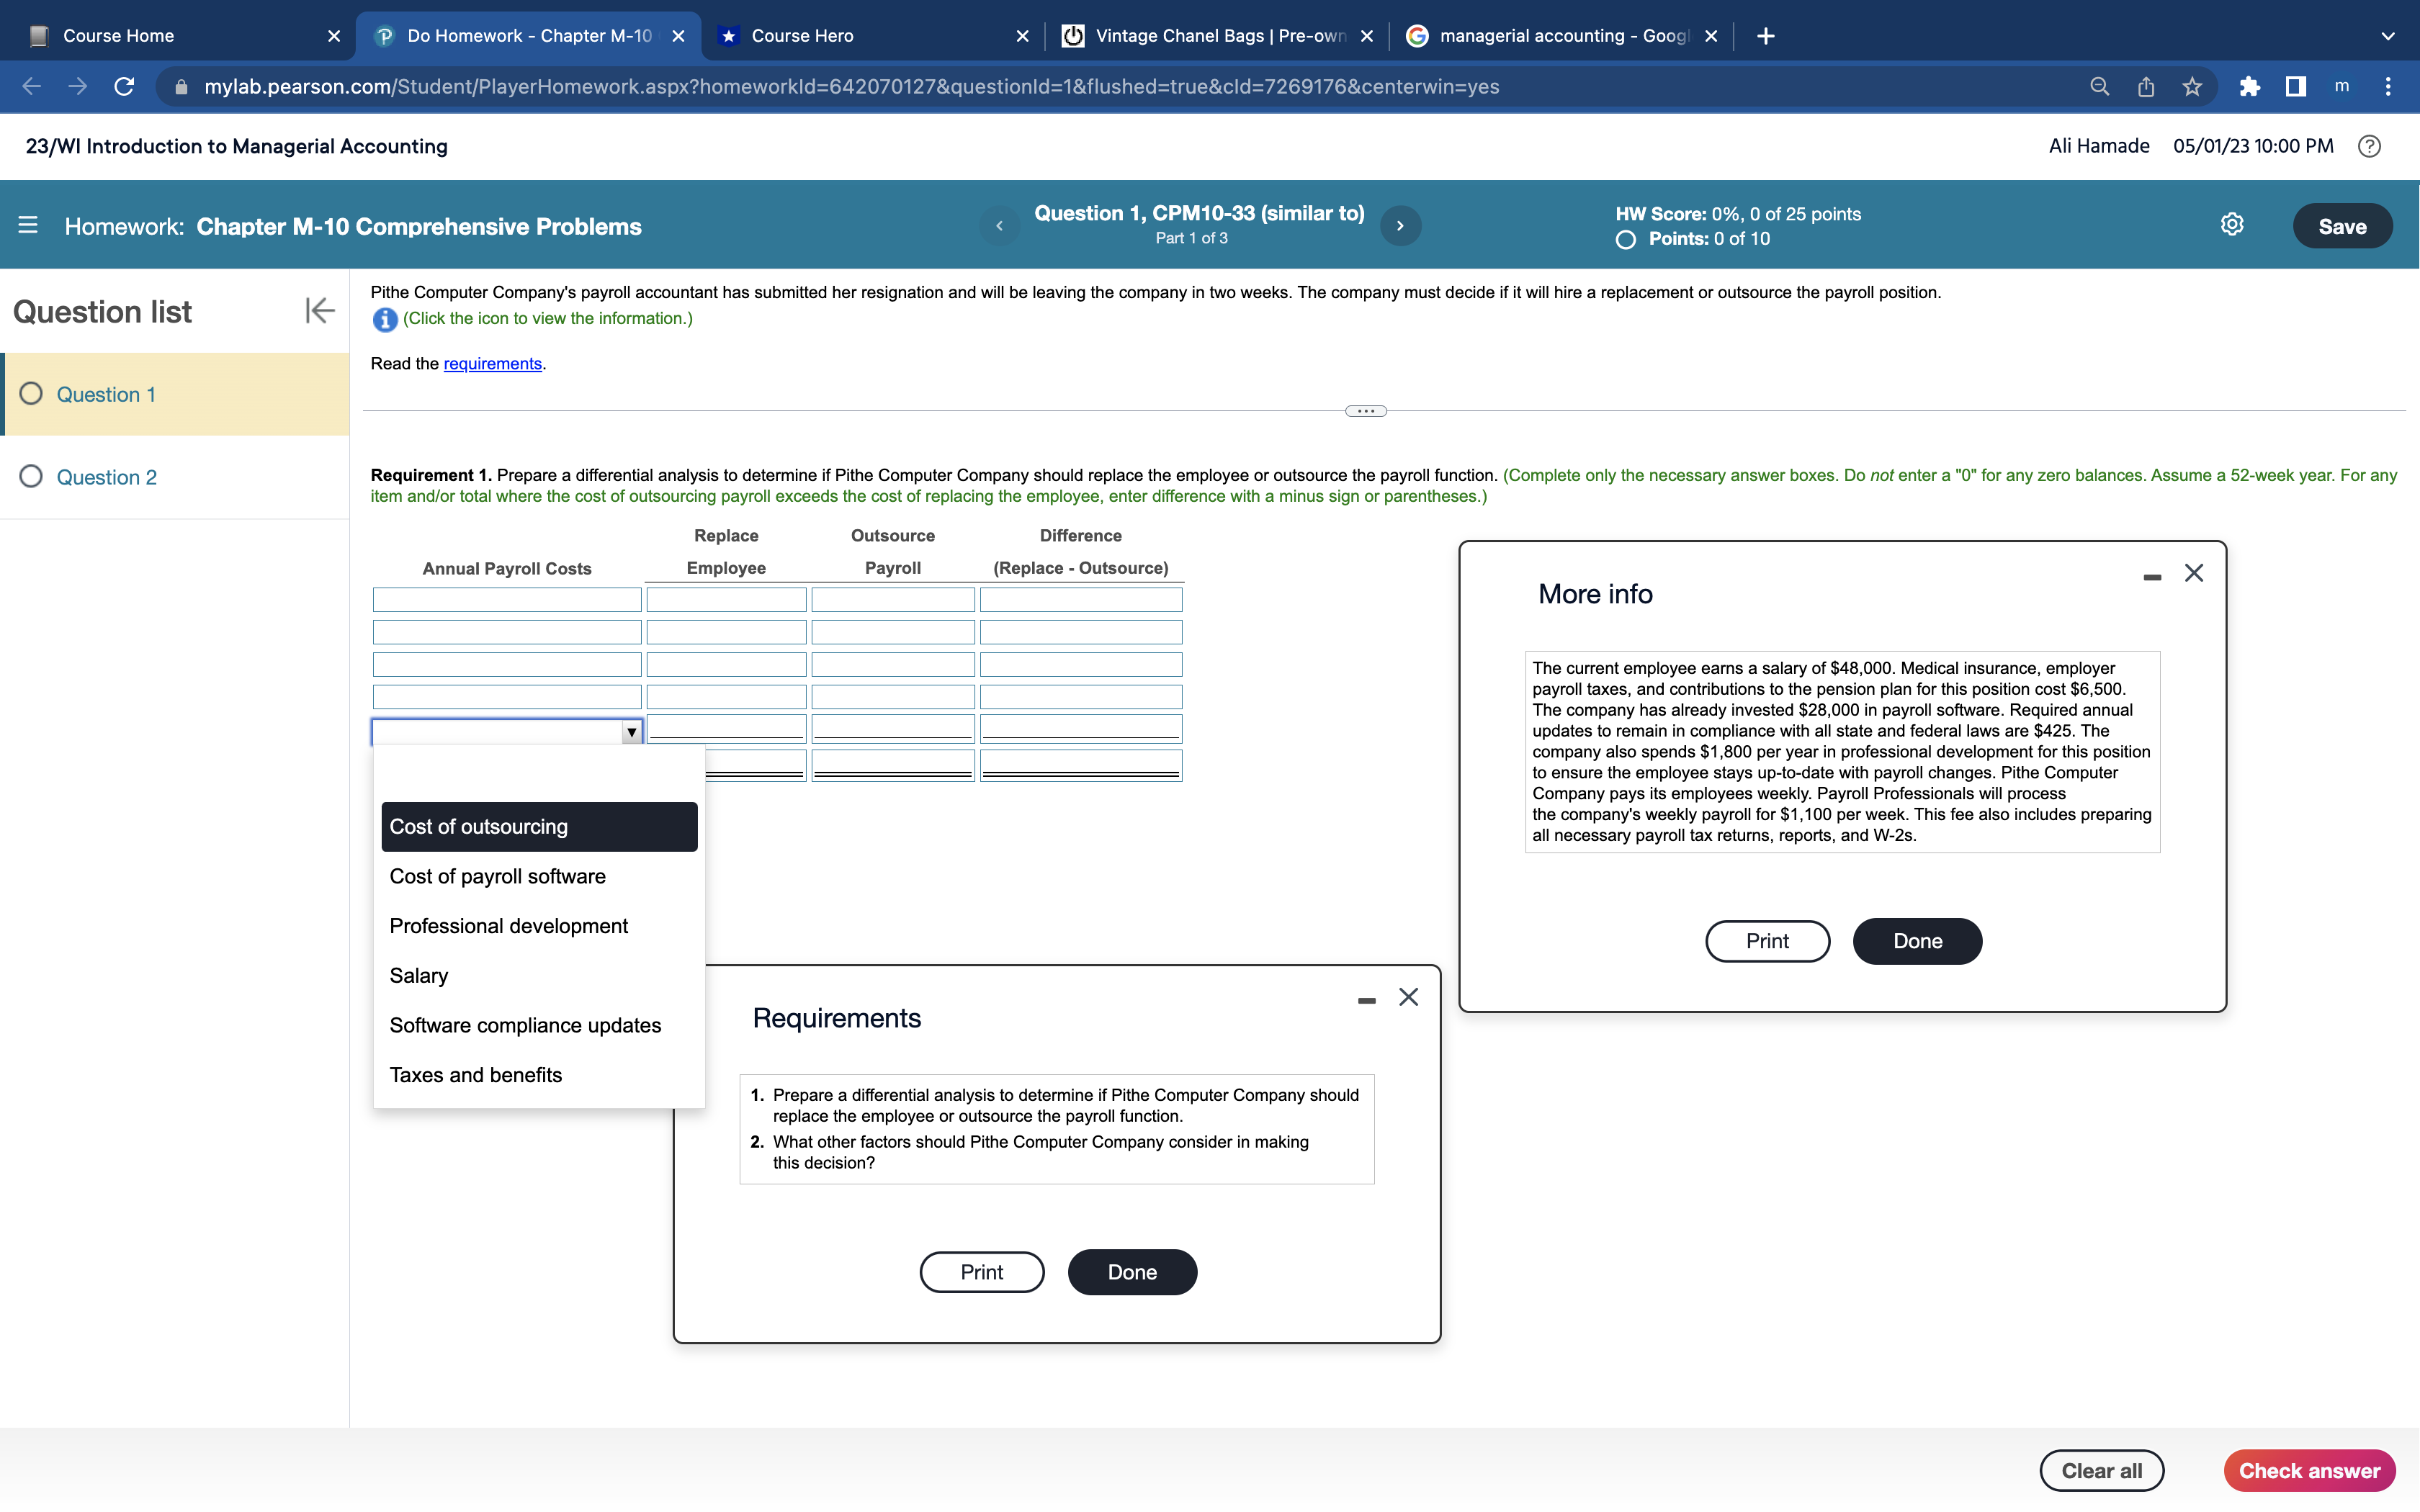Open the hamburger menu beside Homework title

pyautogui.click(x=28, y=226)
